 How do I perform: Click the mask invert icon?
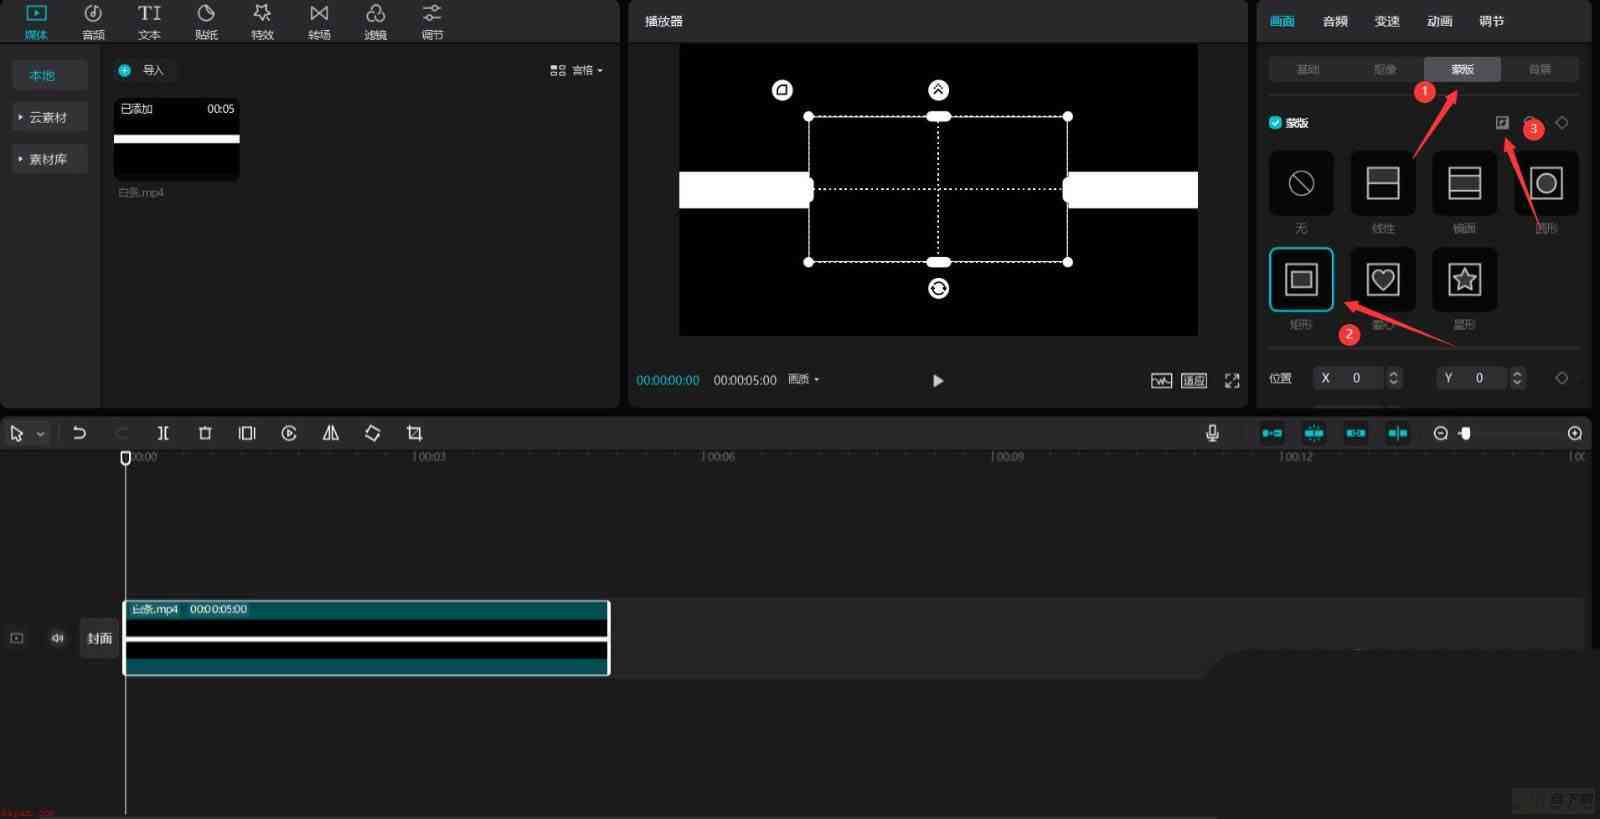coord(1502,122)
